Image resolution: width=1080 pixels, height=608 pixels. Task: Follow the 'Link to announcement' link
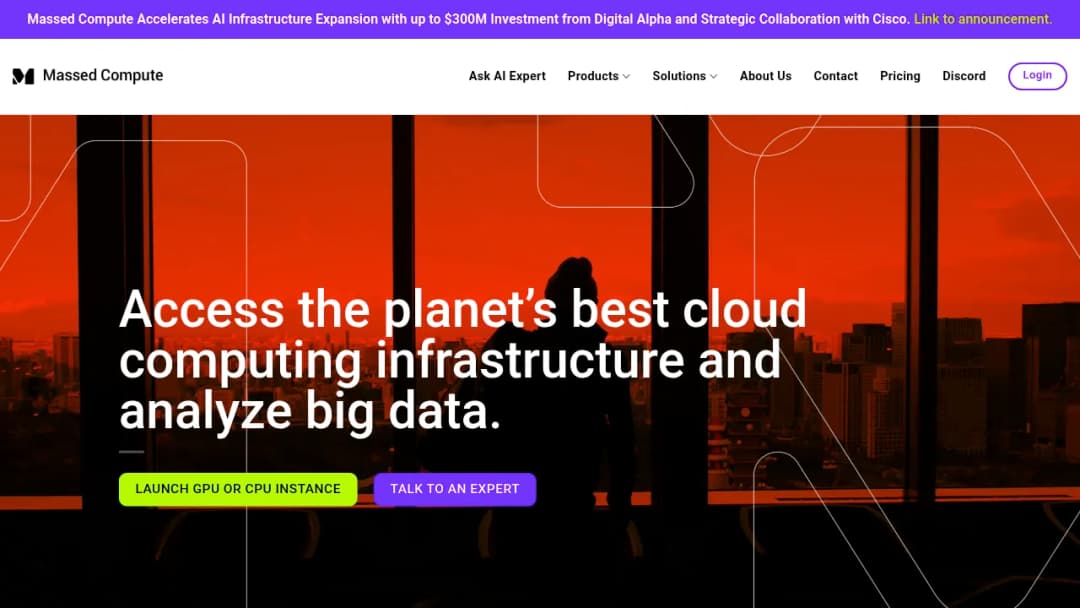pyautogui.click(x=983, y=19)
